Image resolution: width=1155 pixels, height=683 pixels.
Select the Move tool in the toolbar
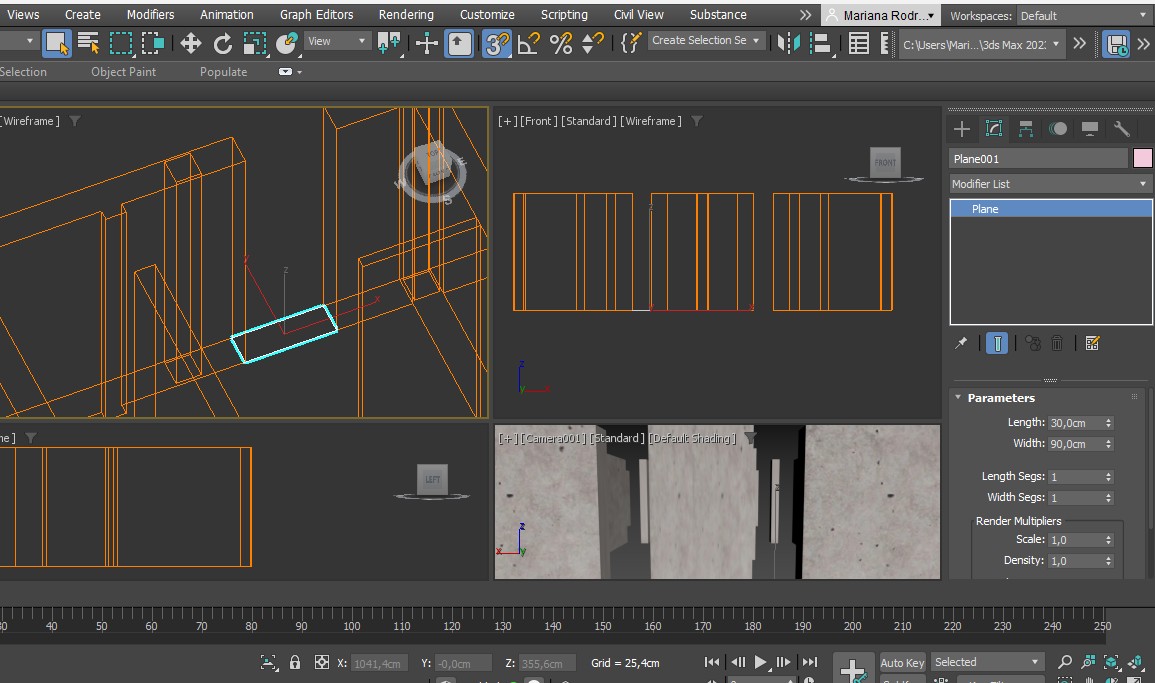[x=190, y=43]
